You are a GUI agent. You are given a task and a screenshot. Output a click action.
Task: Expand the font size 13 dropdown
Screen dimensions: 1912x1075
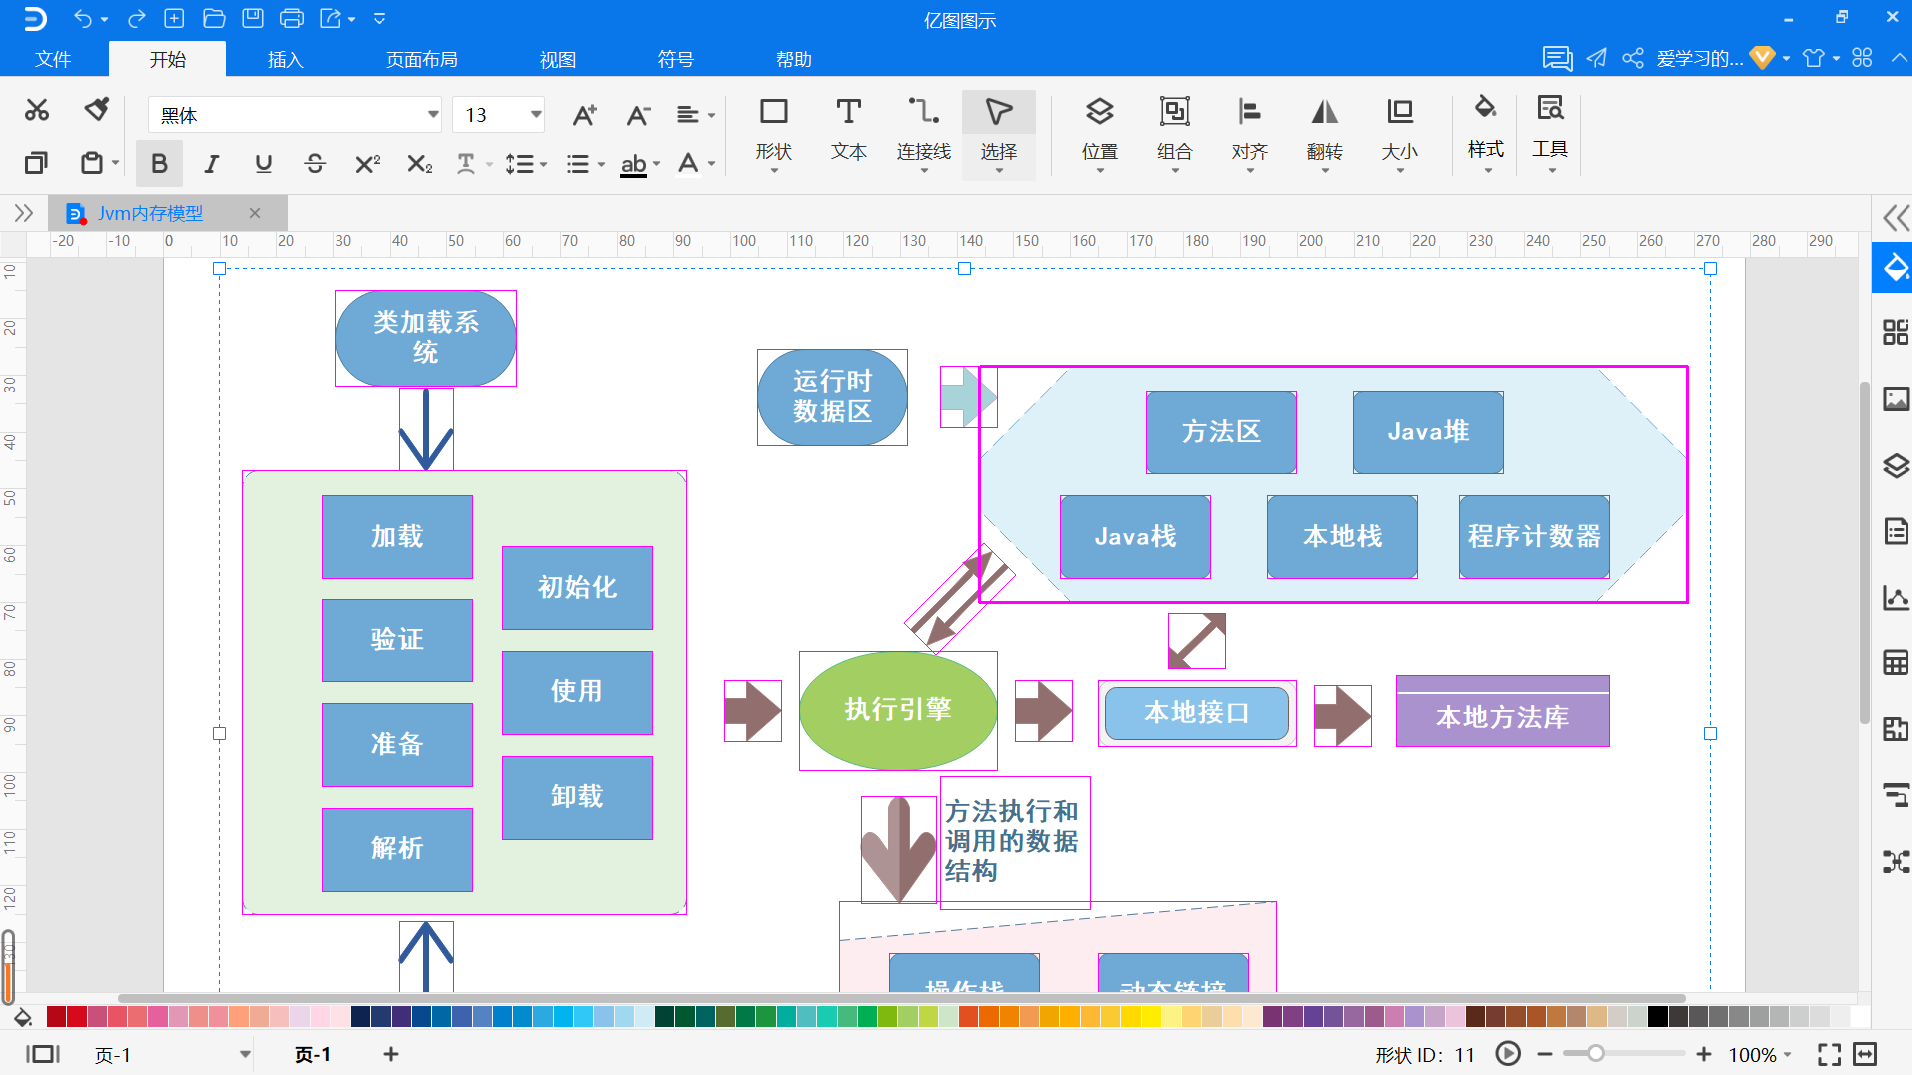(536, 115)
